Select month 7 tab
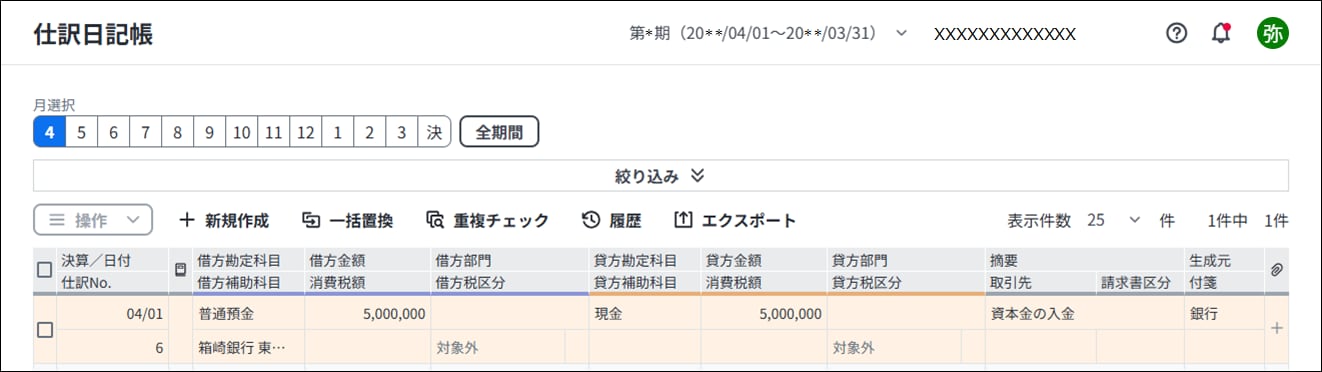The image size is (1322, 372). (145, 132)
